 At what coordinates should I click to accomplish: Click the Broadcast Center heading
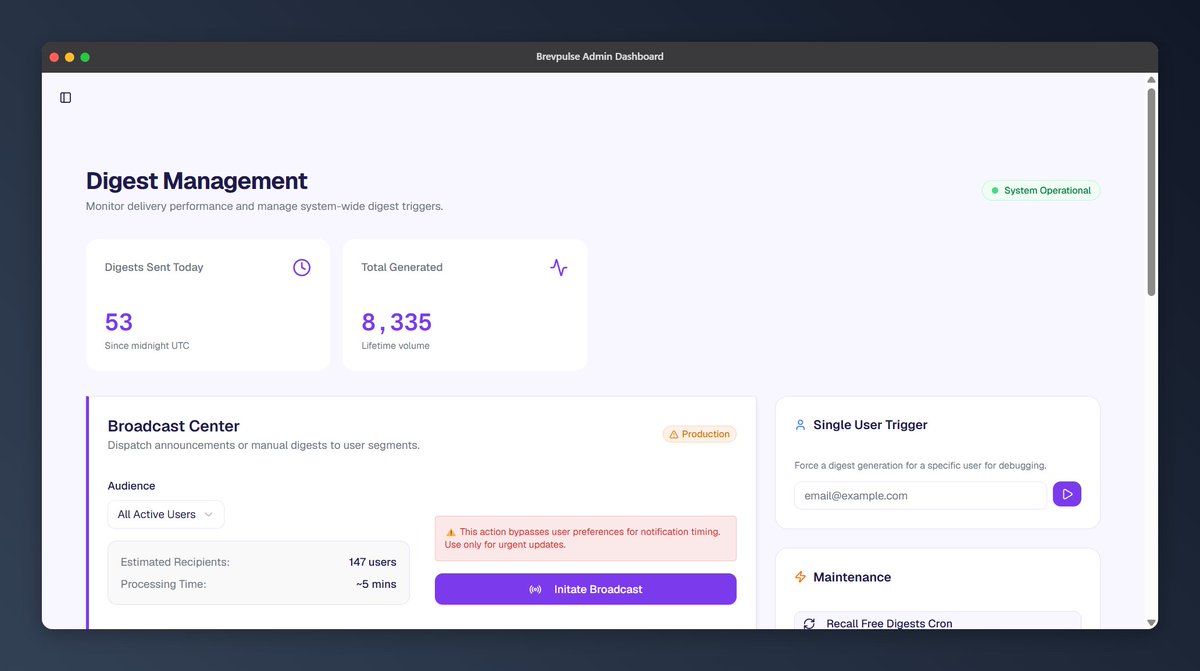[174, 426]
